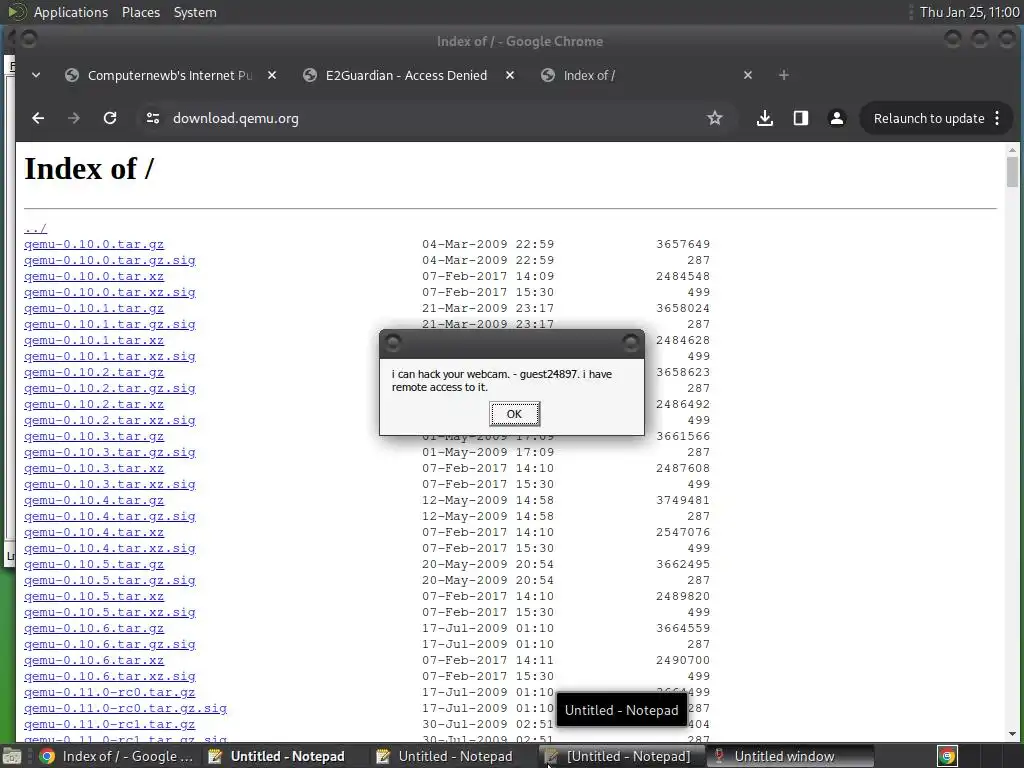Click the Chrome window's titlebar menu button
Viewport: 1024px width, 768px height.
click(x=28, y=40)
